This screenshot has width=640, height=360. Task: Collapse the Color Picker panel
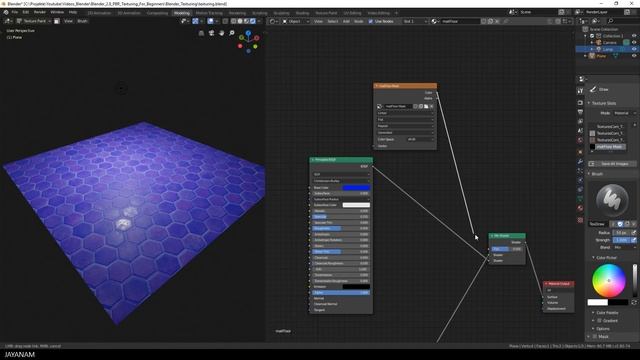point(605,258)
